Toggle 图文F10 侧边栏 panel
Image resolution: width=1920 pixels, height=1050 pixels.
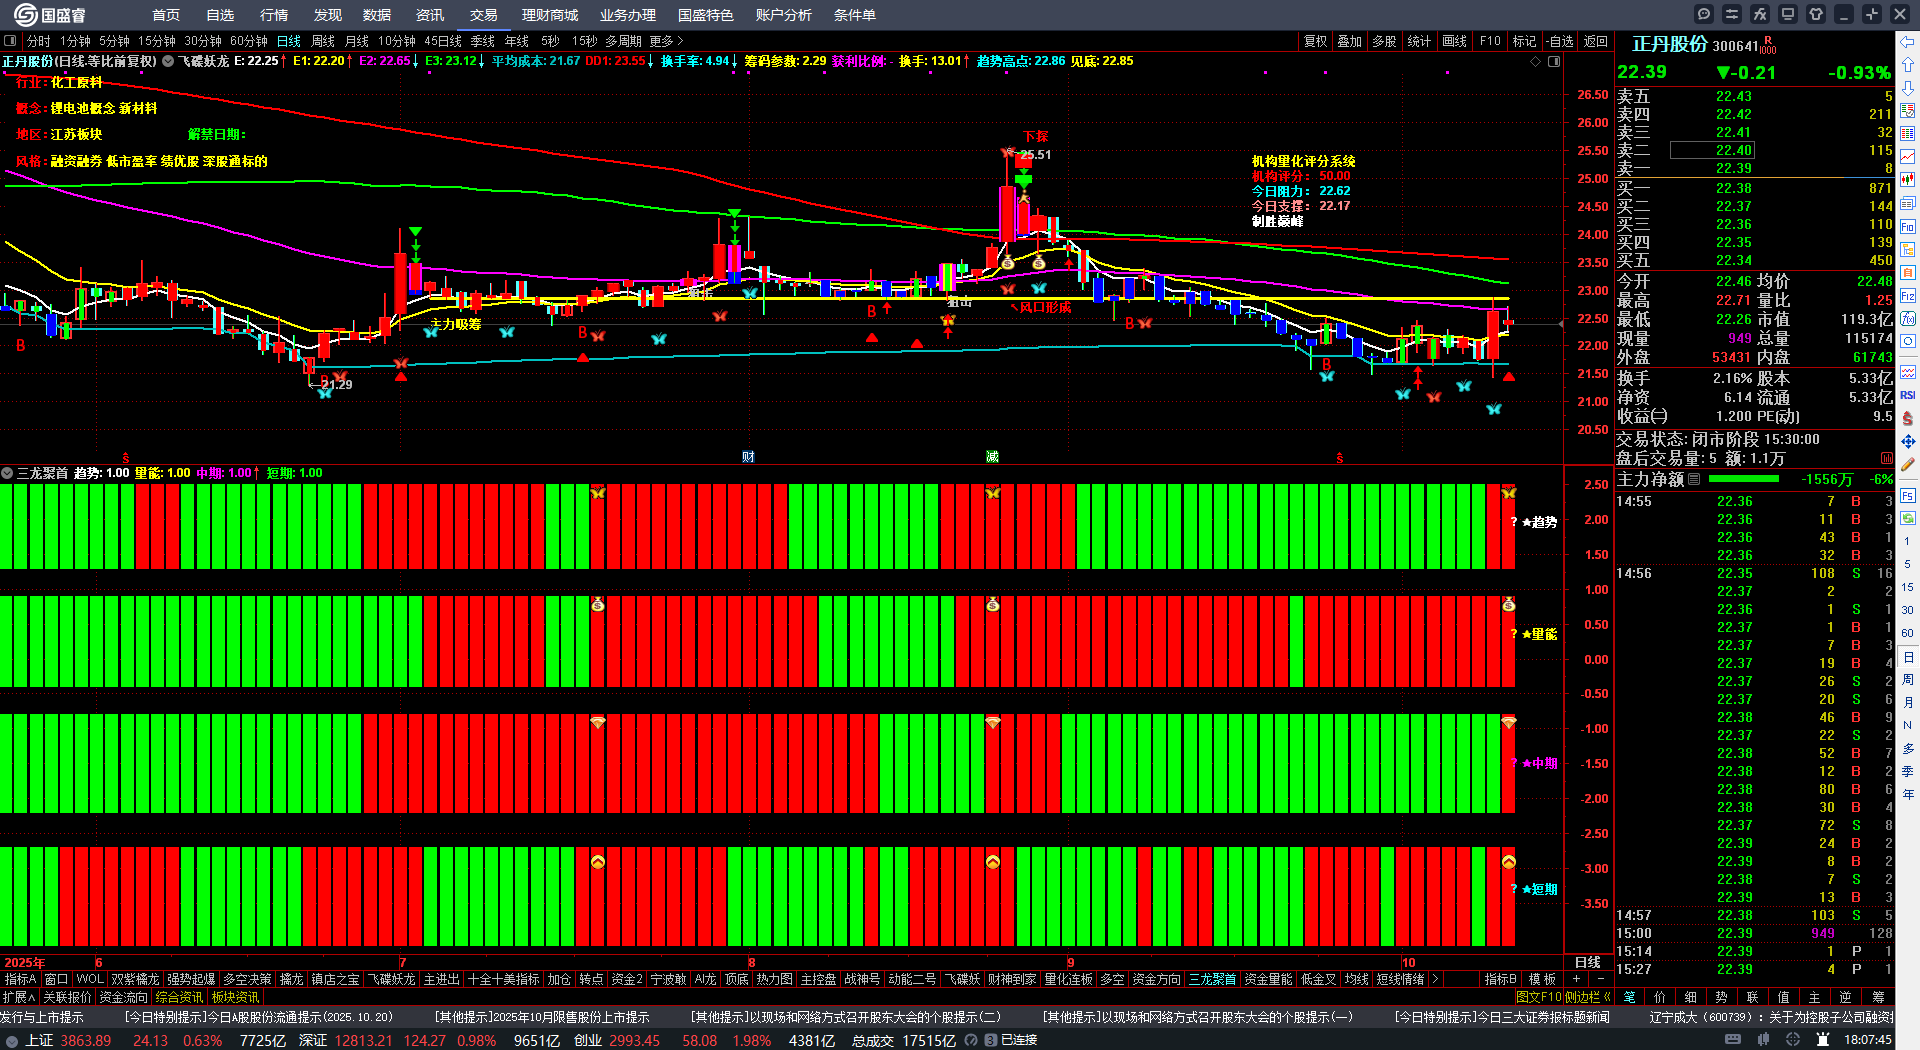pyautogui.click(x=1563, y=997)
